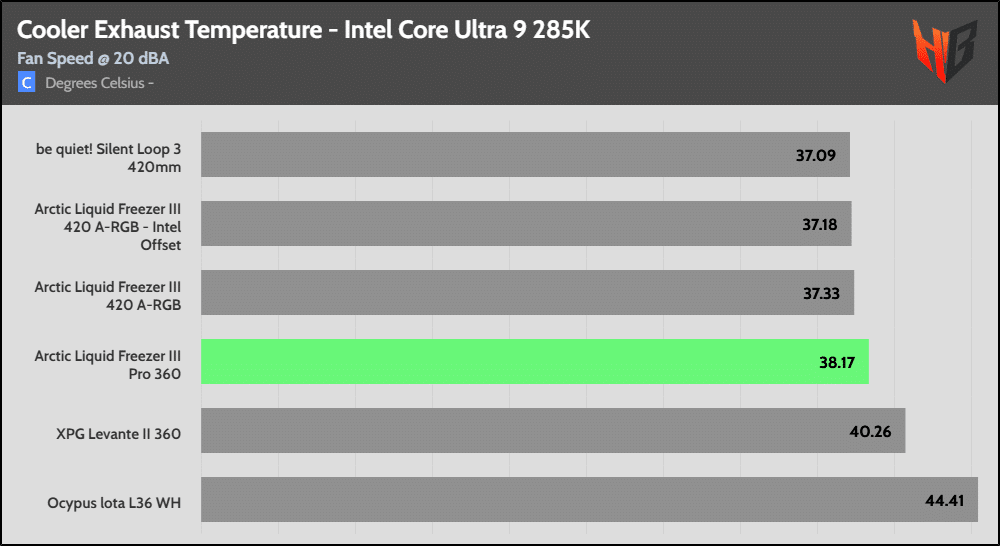Click the 40.26 value label
Image resolution: width=1000 pixels, height=546 pixels.
click(873, 431)
